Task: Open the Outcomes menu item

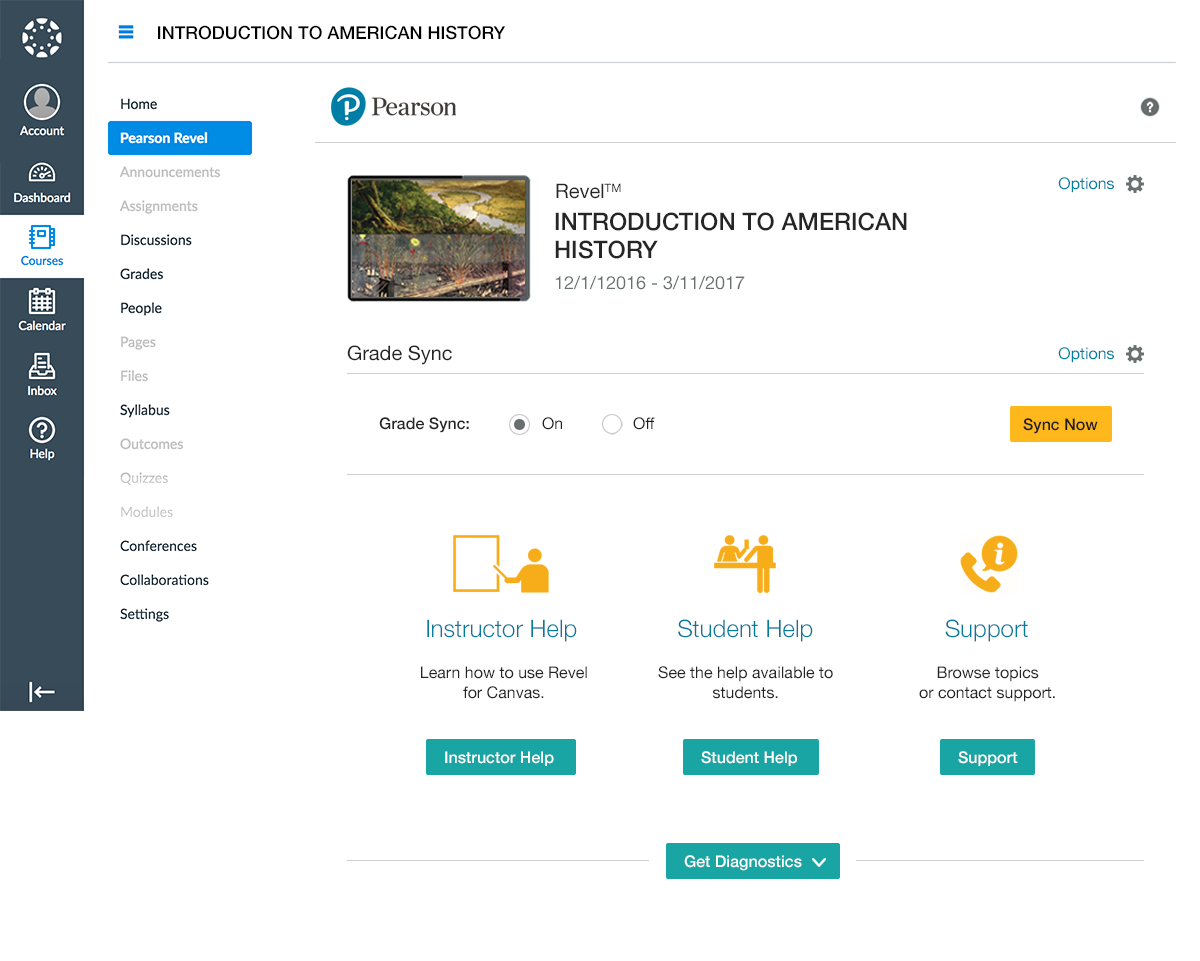Action: point(152,444)
